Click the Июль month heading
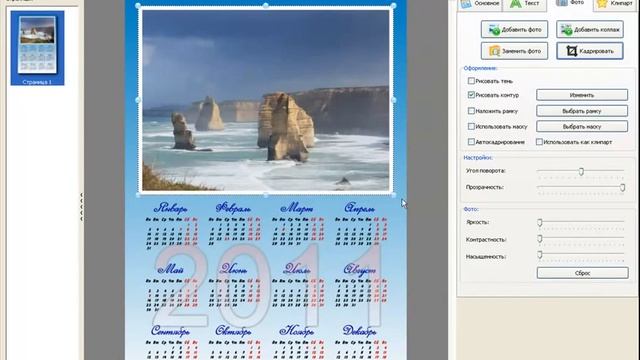This screenshot has height=360, width=640. 296,269
